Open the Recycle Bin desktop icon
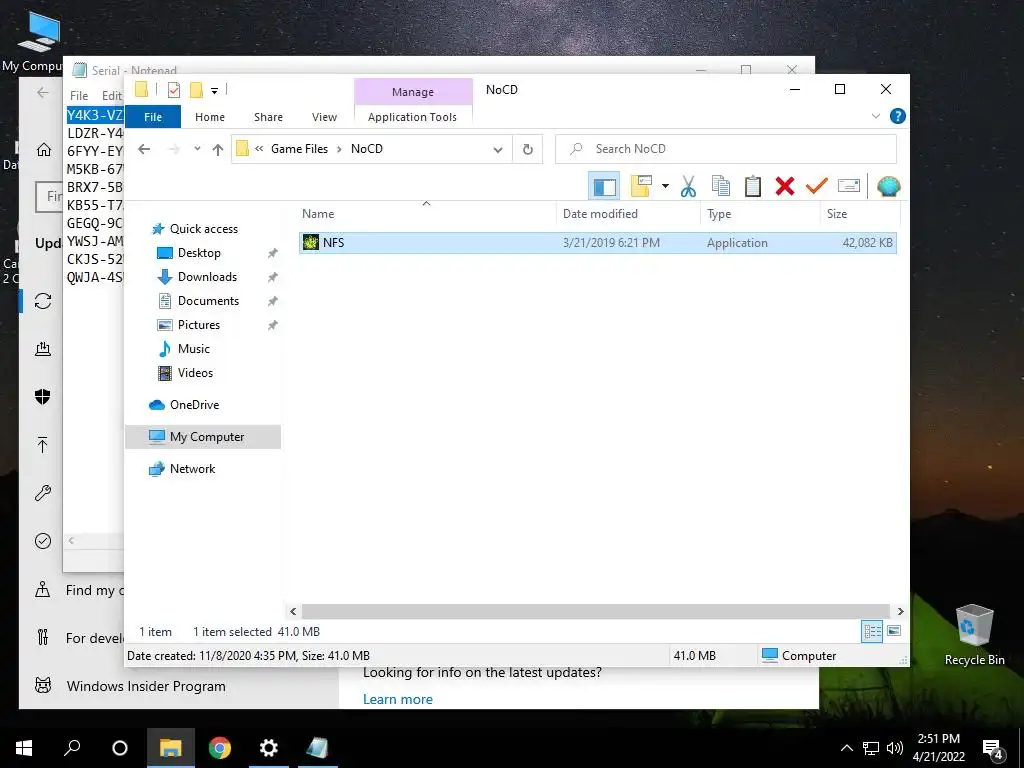1024x768 pixels. coord(974,635)
